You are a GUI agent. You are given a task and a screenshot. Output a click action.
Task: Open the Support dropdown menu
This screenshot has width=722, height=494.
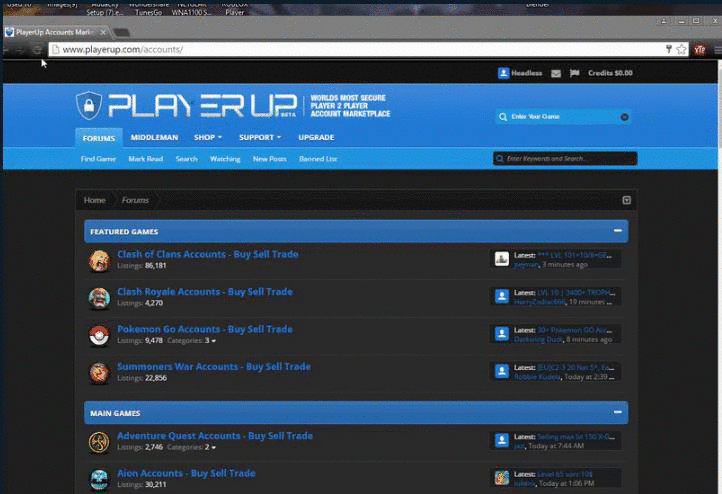click(260, 137)
